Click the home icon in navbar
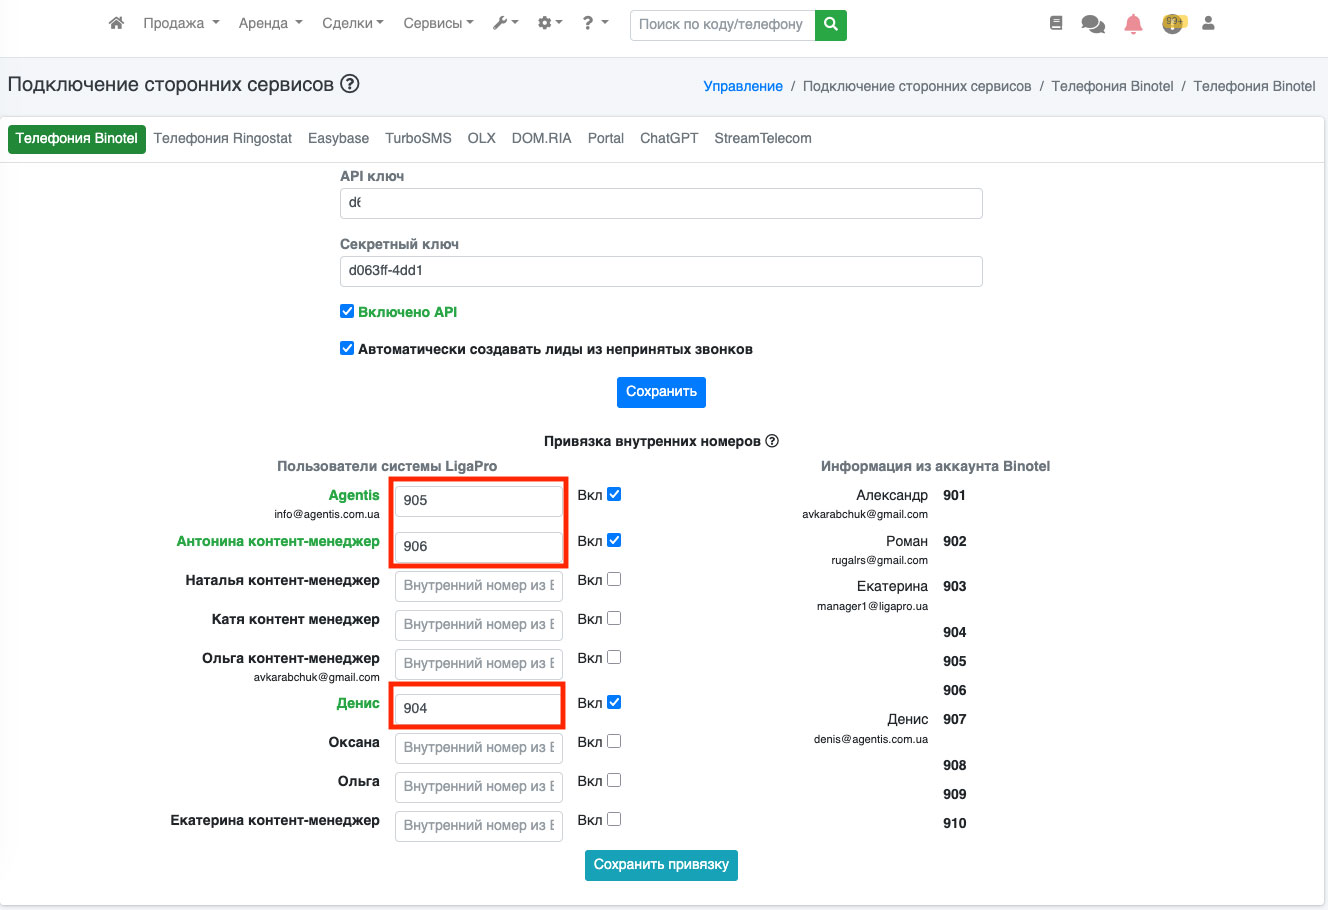This screenshot has height=910, width=1328. (116, 23)
